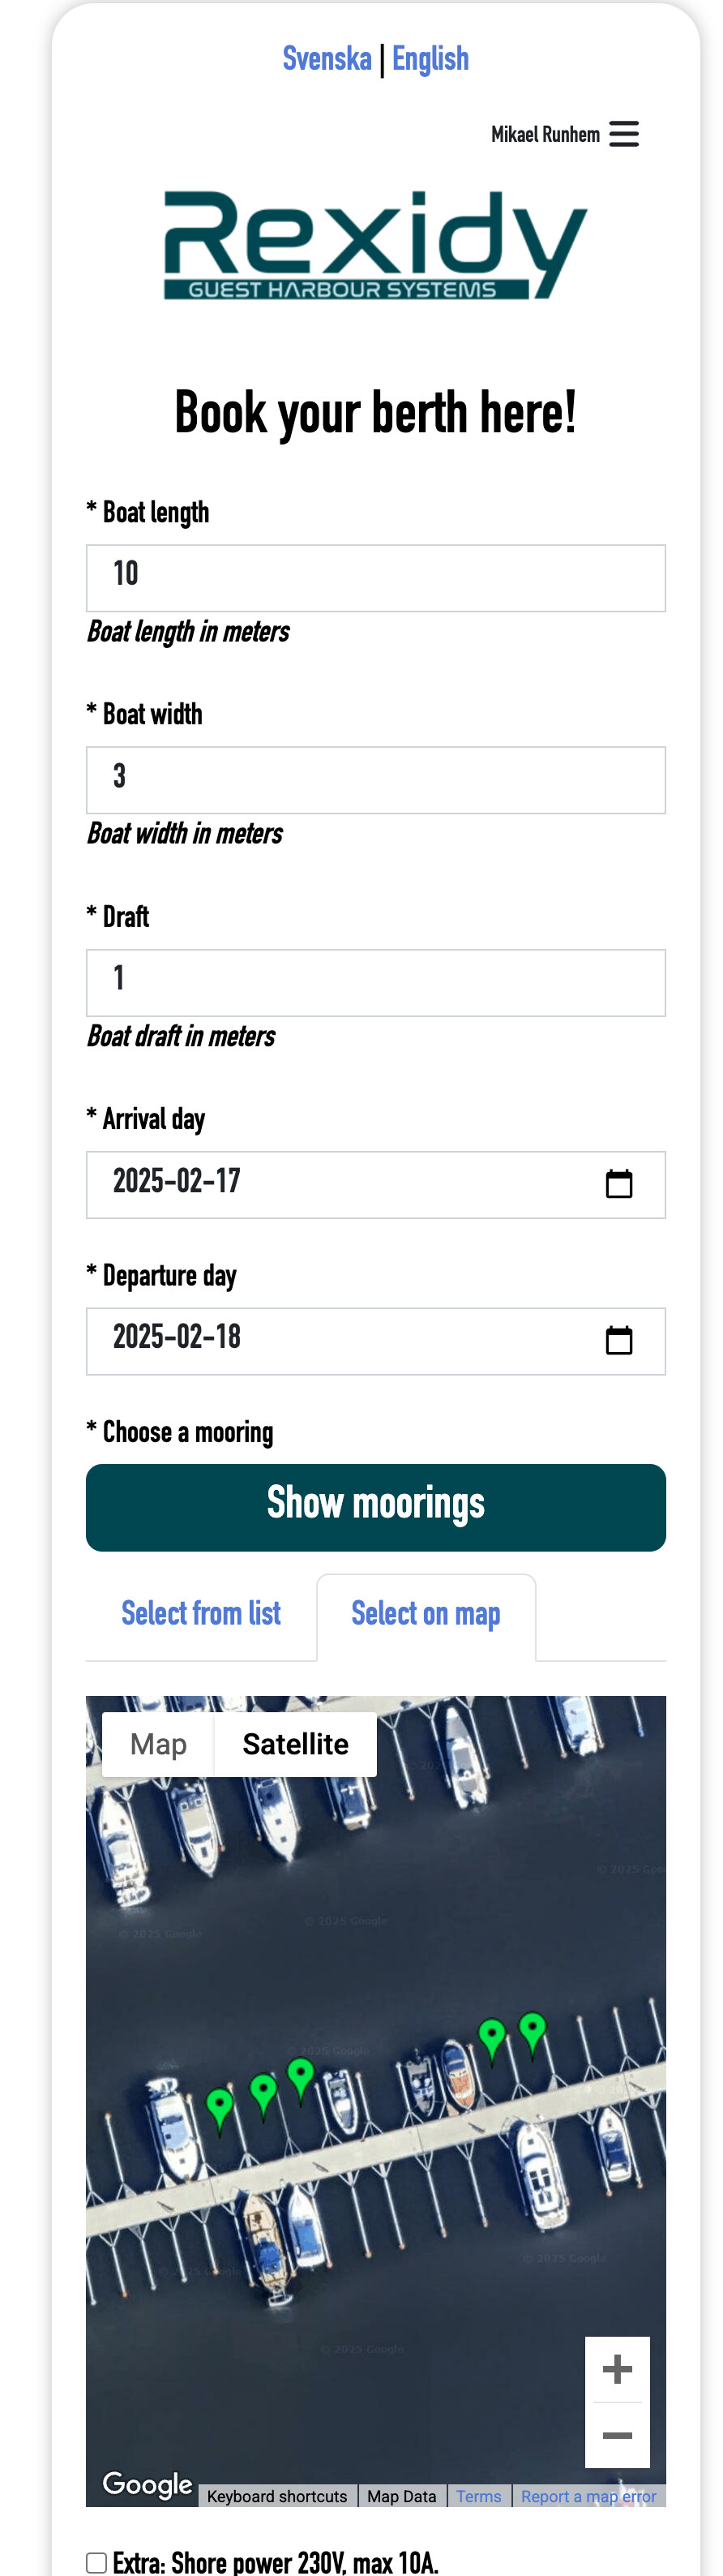Click the Google logo on the map

pos(147,2484)
